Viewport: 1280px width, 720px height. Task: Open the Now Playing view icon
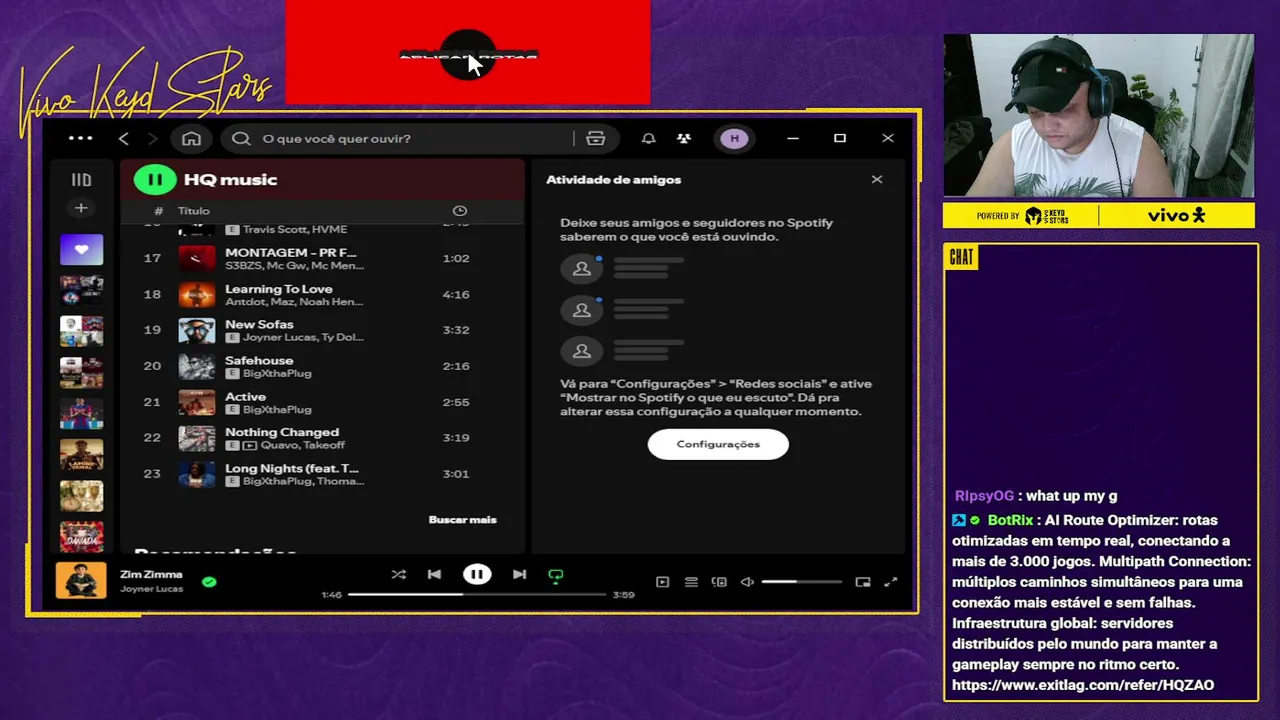[662, 582]
